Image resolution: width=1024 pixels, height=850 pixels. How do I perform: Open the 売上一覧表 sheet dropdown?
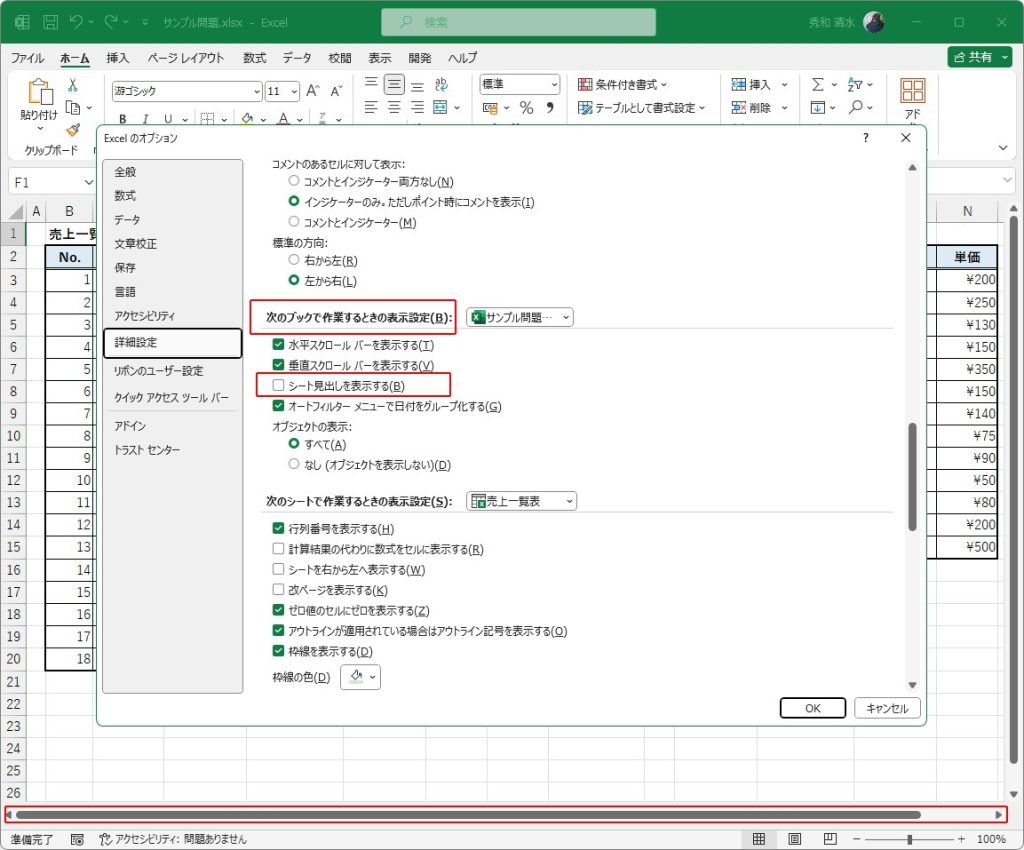point(522,501)
